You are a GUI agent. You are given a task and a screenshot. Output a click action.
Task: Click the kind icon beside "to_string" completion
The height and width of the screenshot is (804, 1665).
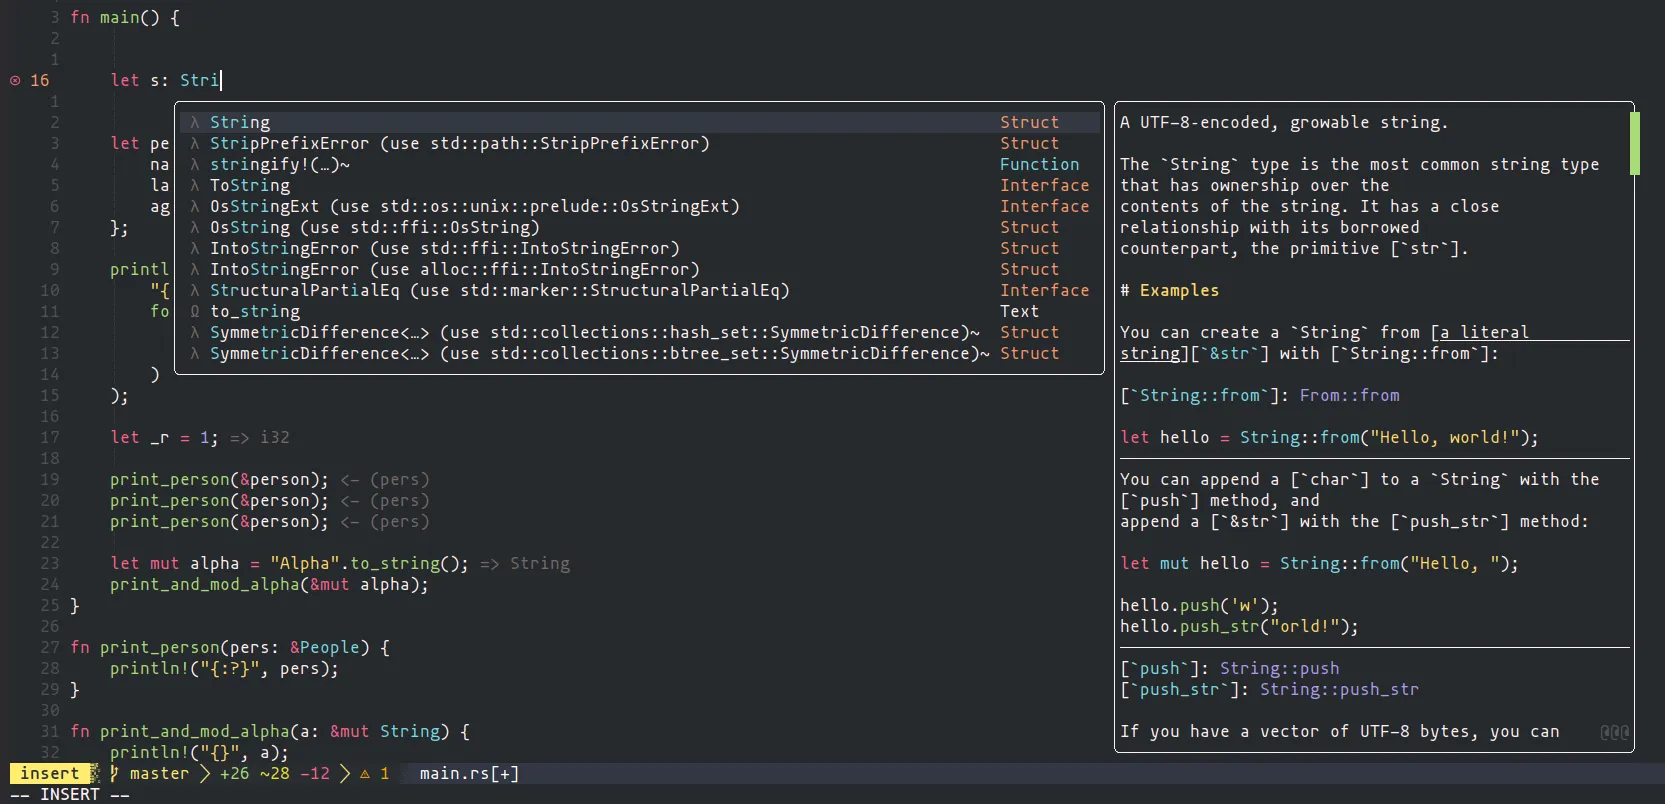[195, 311]
